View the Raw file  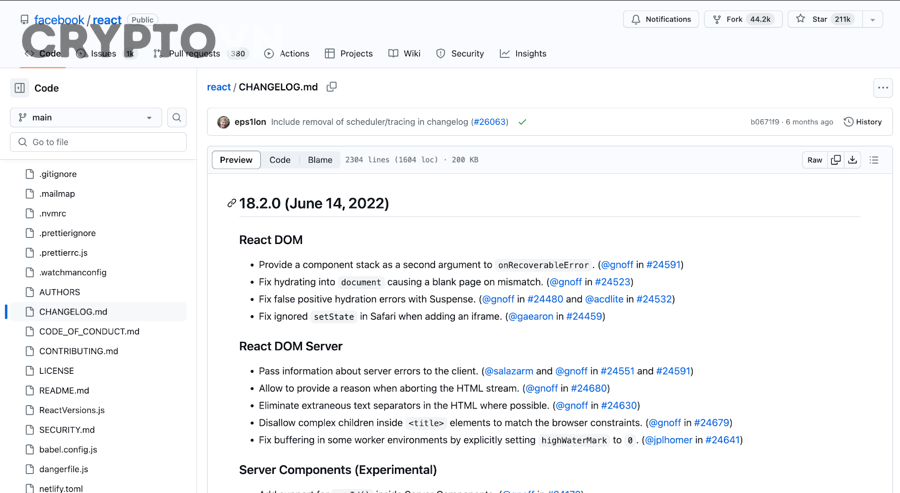pos(814,160)
